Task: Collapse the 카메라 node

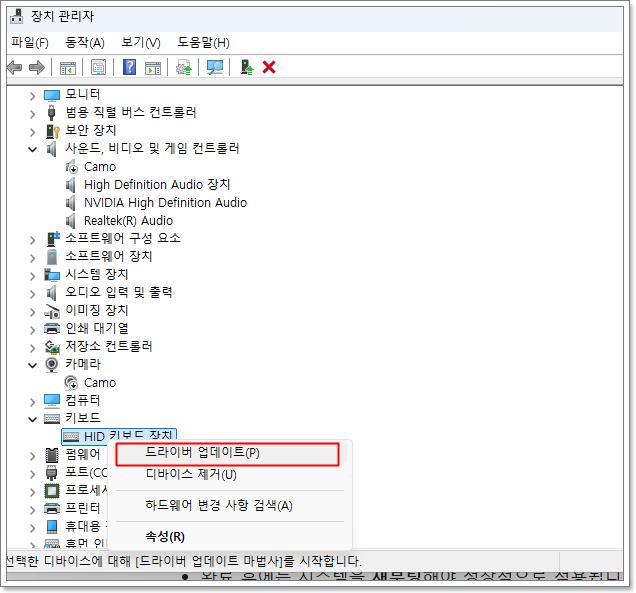Action: pos(32,365)
